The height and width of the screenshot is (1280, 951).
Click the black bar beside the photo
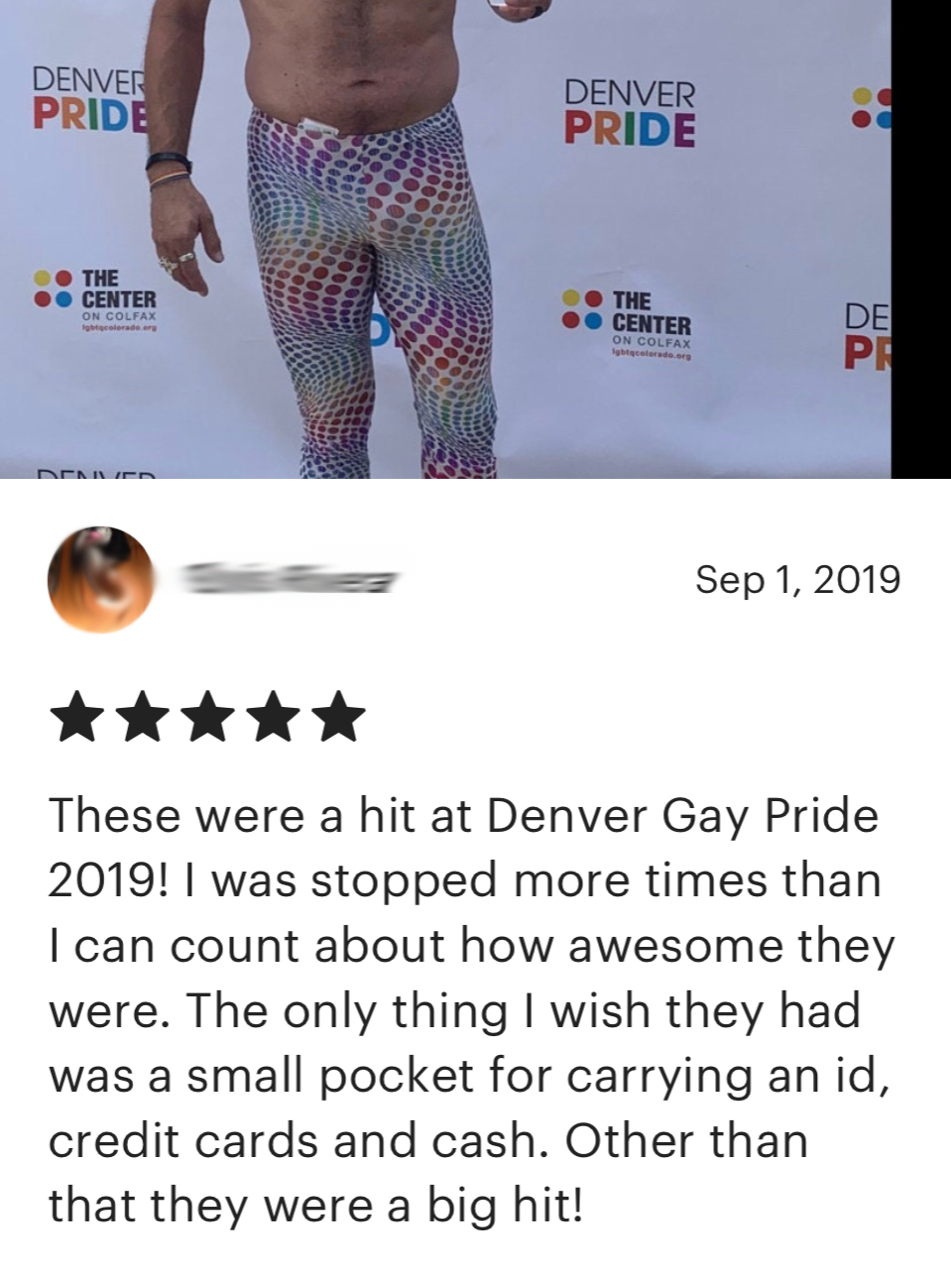point(921,239)
